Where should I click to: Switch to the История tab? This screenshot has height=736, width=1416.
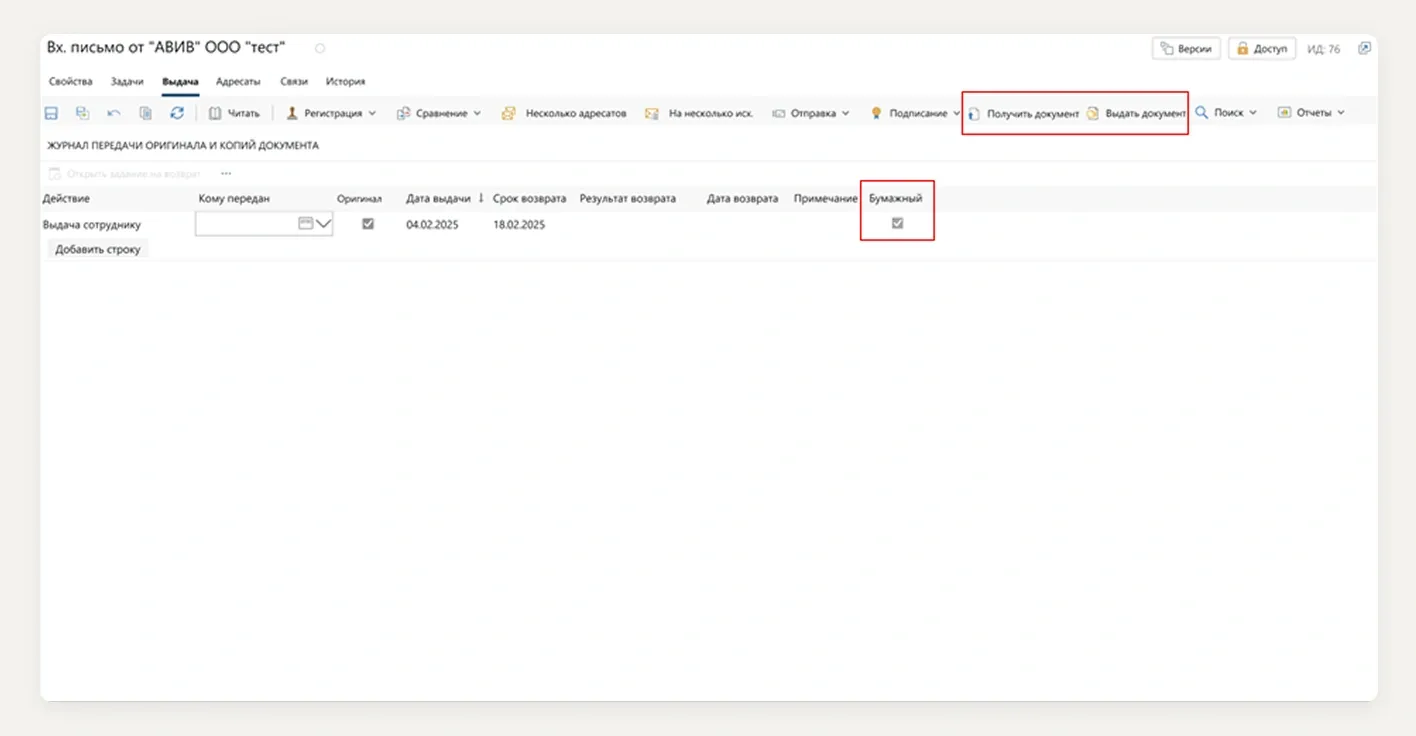coord(345,82)
